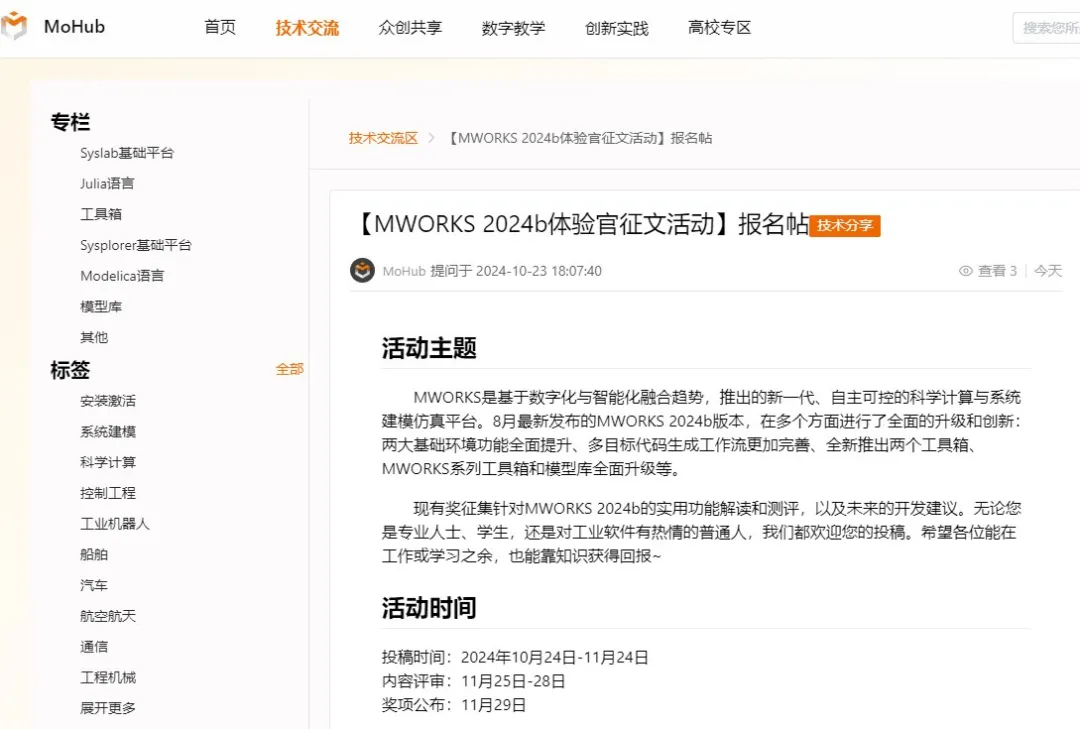
Task: Switch to the 众创共享 section
Action: (x=410, y=27)
